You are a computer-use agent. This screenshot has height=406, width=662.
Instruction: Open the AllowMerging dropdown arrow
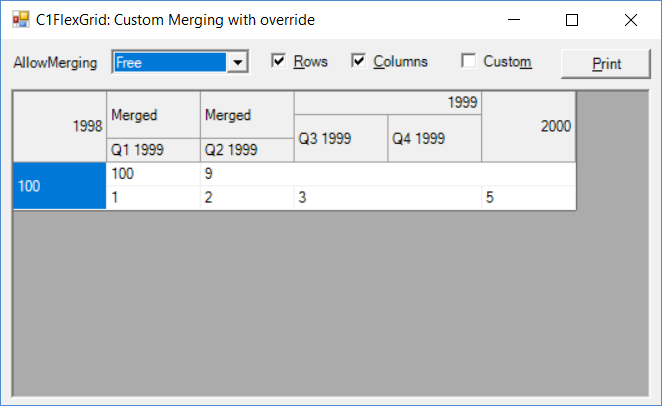[238, 63]
